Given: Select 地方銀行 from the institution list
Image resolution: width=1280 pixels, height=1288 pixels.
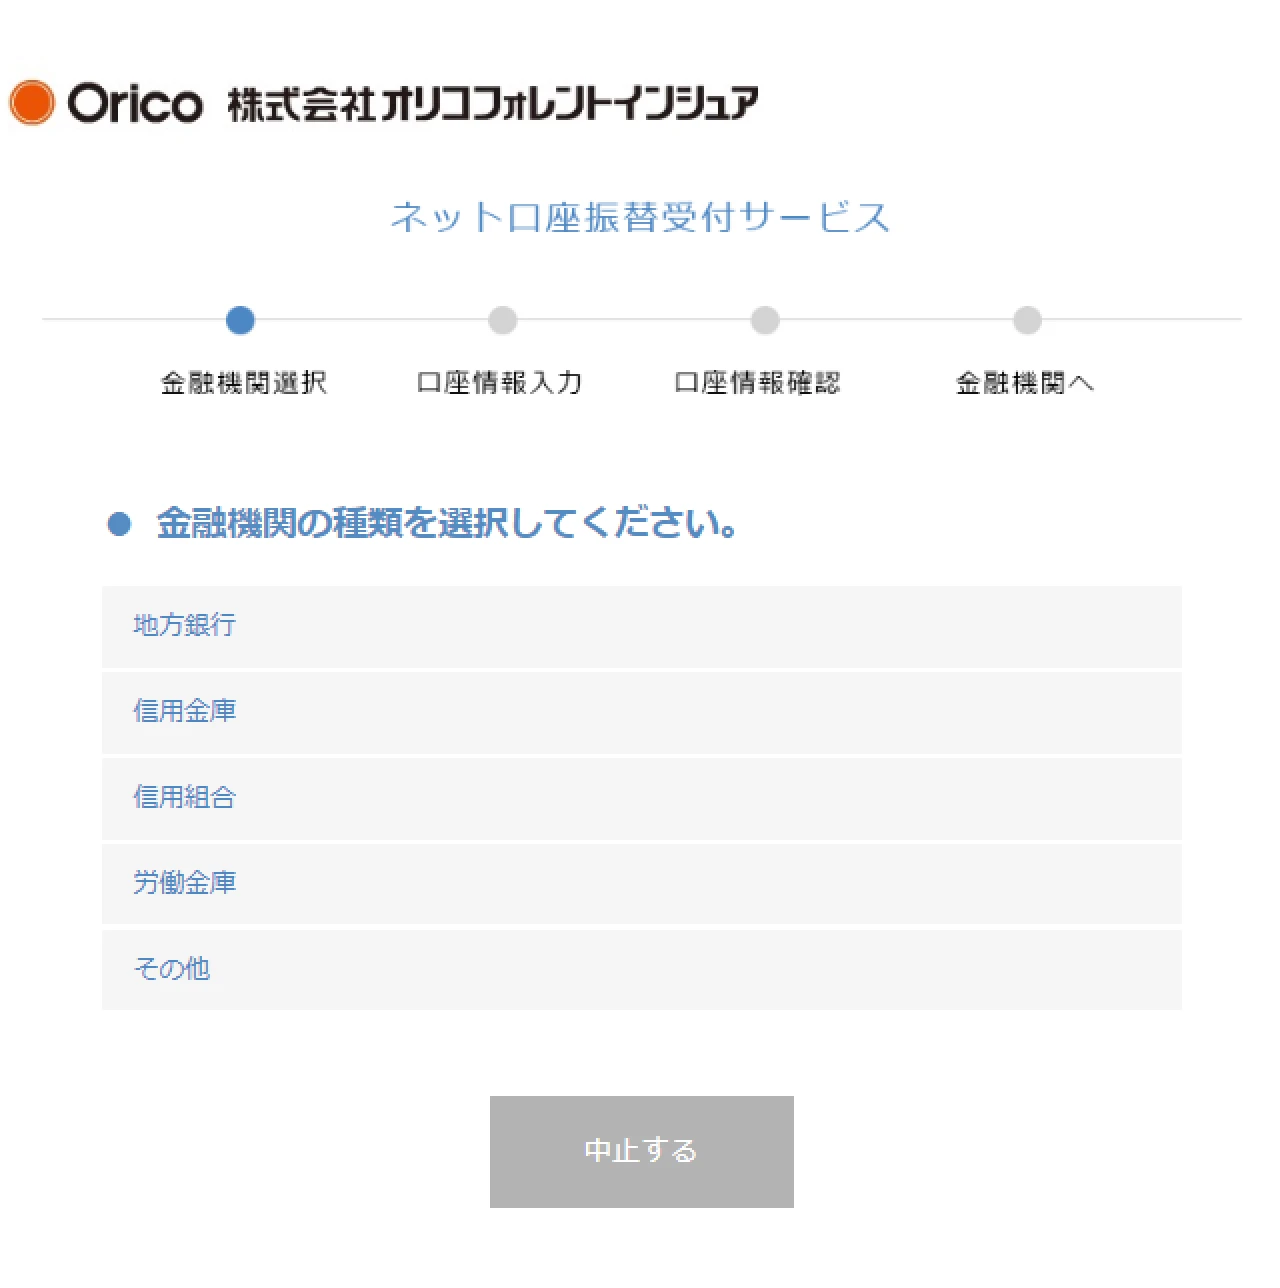Looking at the screenshot, I should click(184, 626).
